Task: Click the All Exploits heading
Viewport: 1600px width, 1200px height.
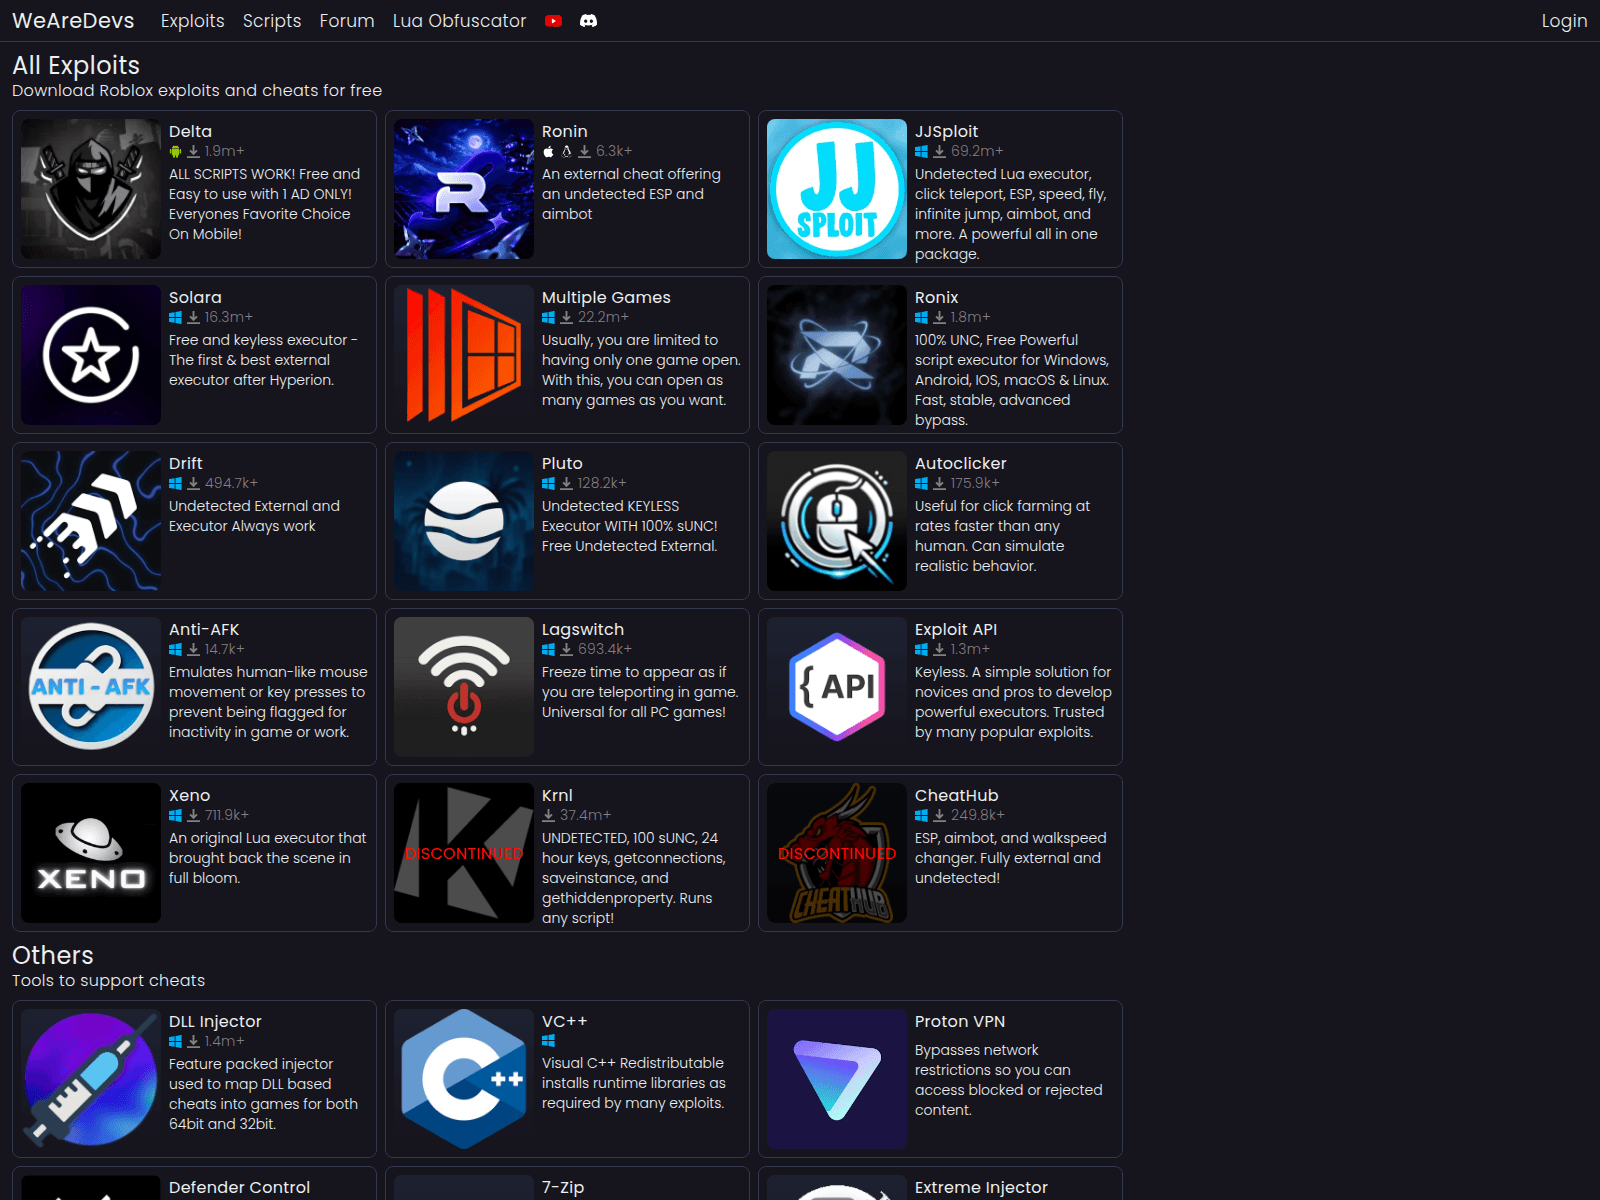Action: [76, 65]
